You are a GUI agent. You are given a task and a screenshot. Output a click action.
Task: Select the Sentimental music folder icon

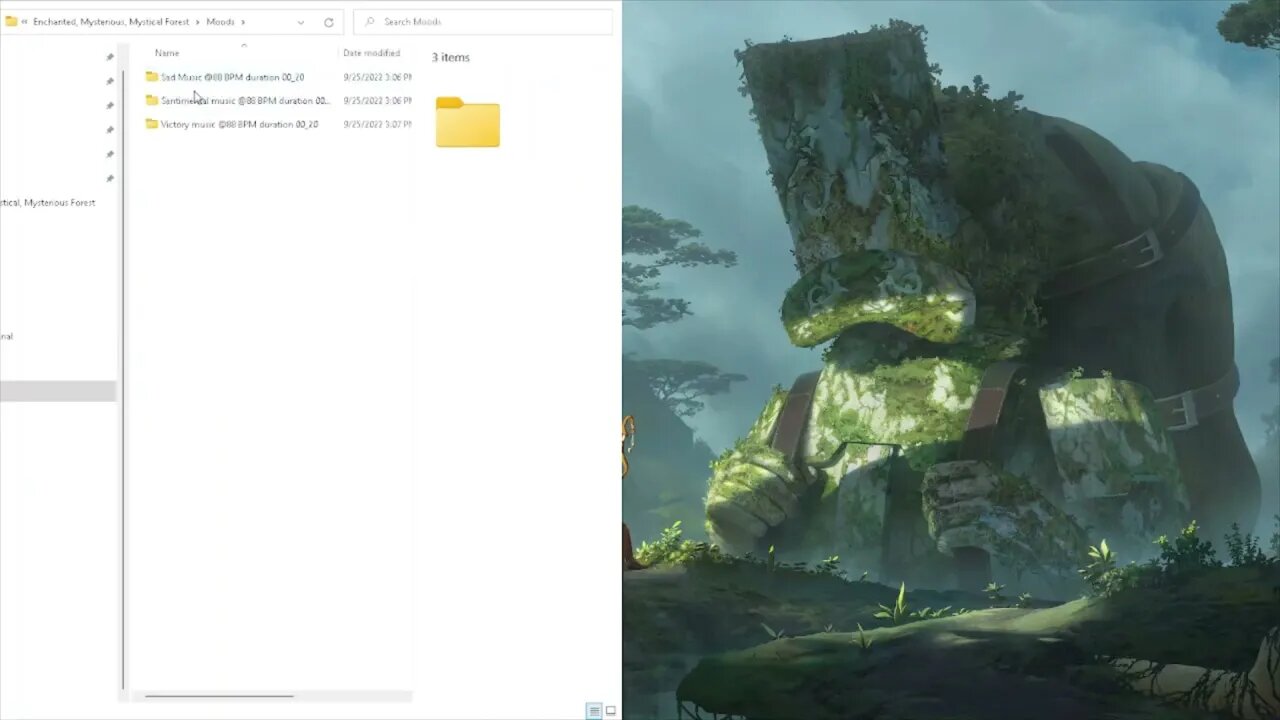[152, 100]
